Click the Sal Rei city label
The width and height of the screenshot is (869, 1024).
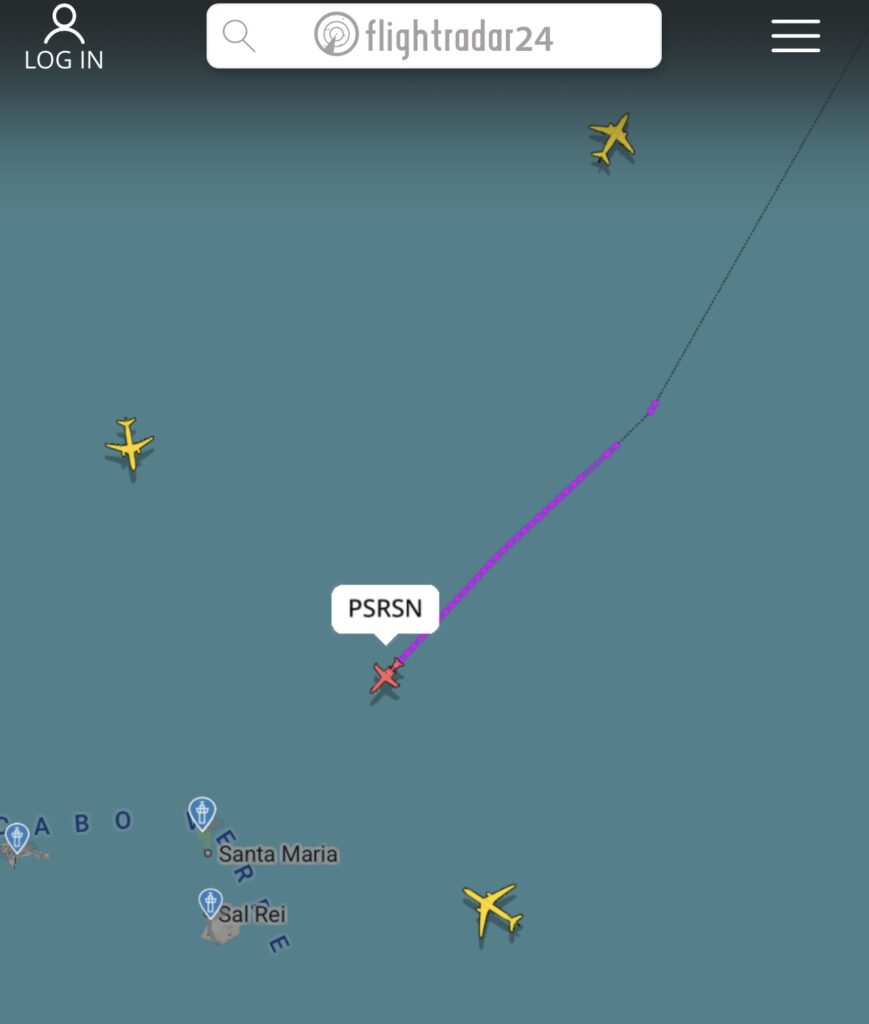252,914
